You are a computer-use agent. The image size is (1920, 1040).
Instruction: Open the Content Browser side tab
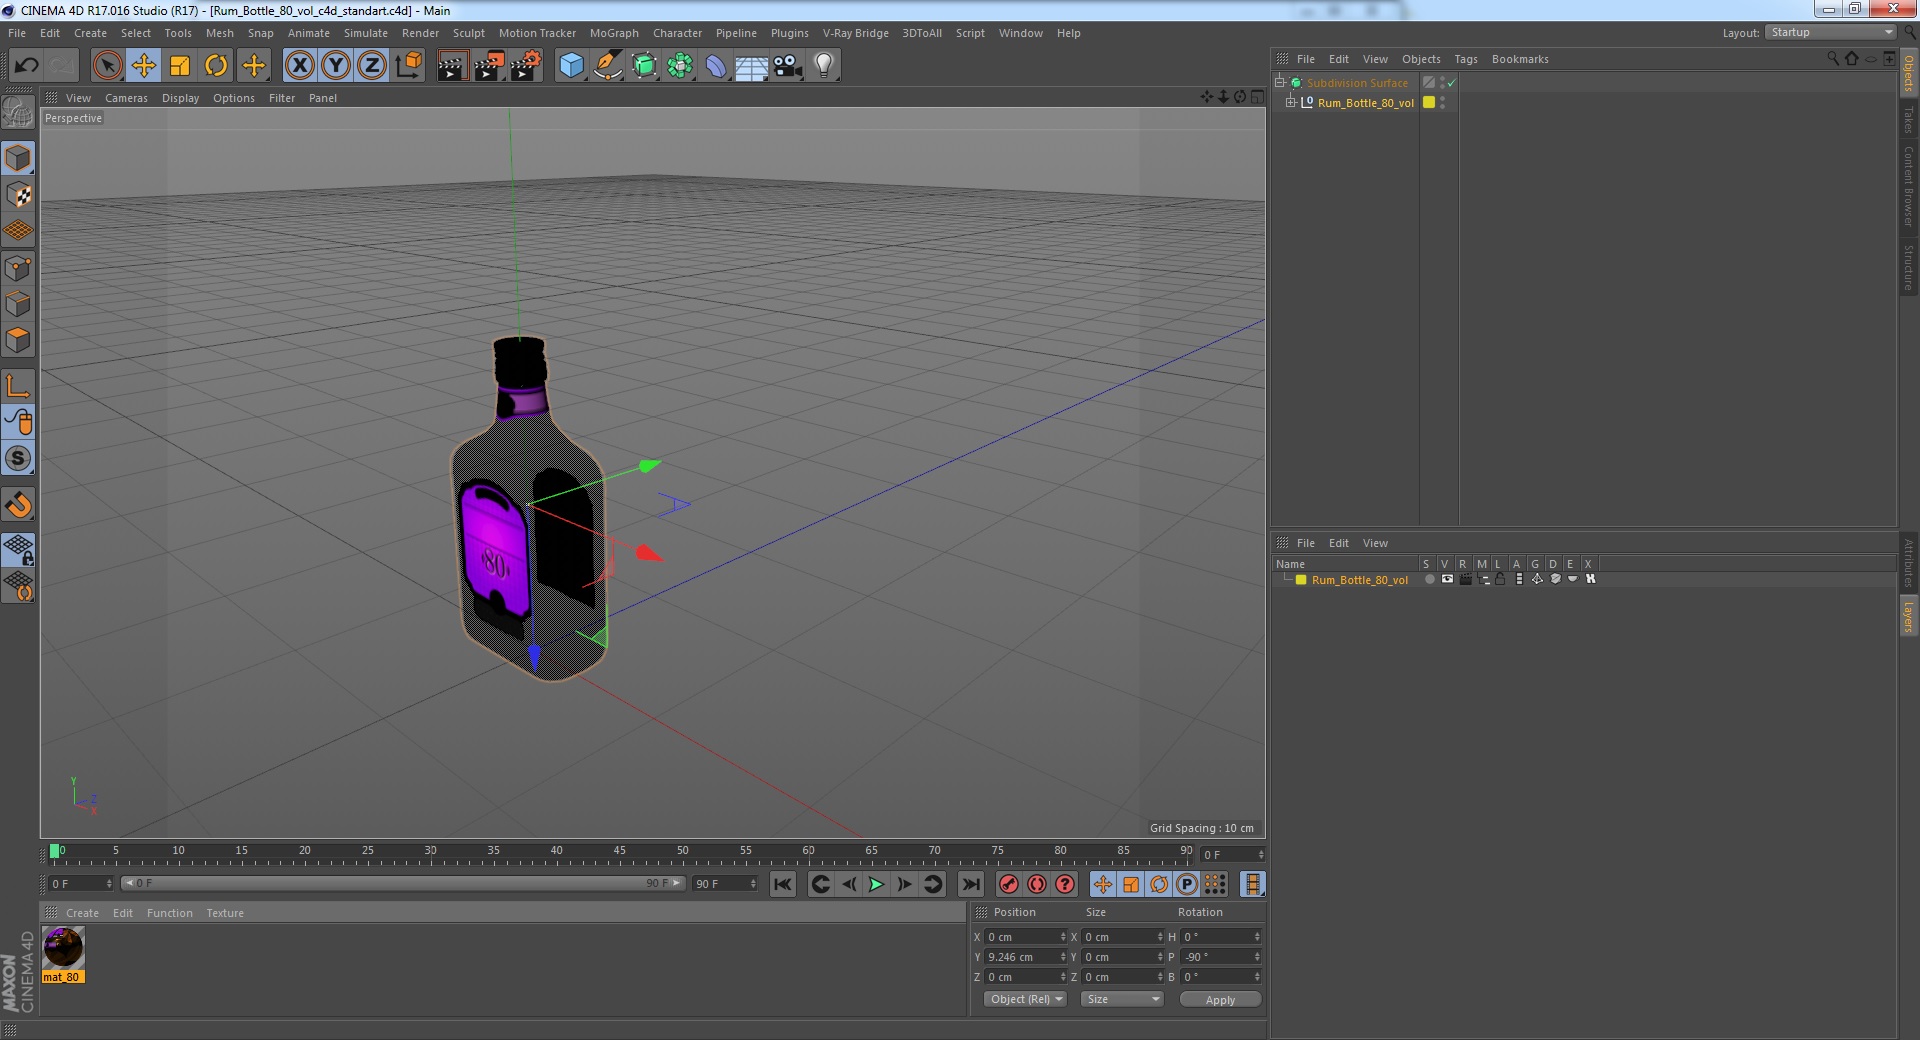point(1909,186)
